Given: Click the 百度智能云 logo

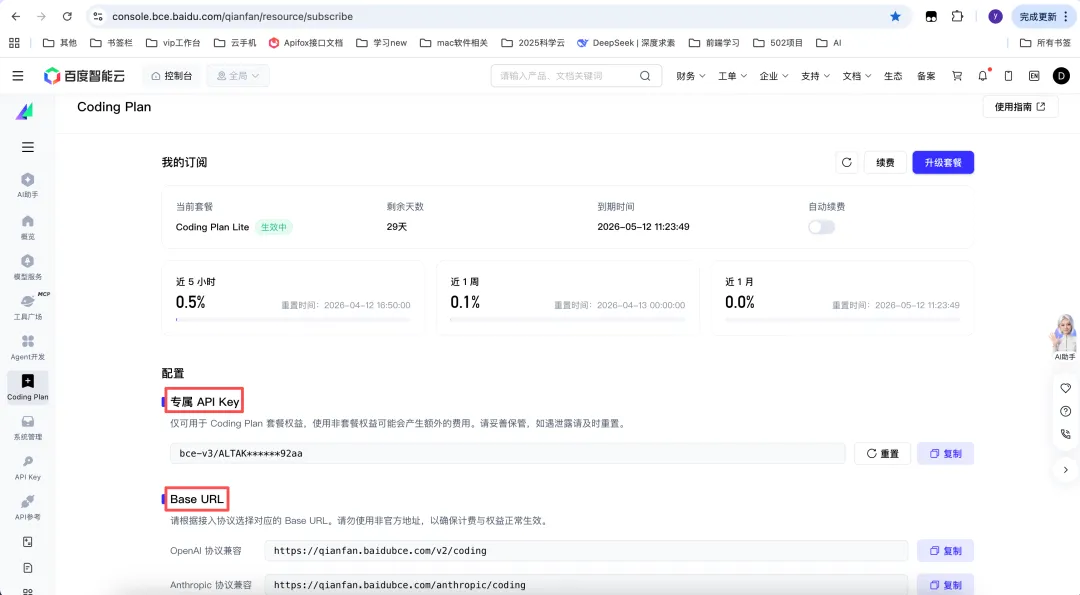Looking at the screenshot, I should click(84, 76).
